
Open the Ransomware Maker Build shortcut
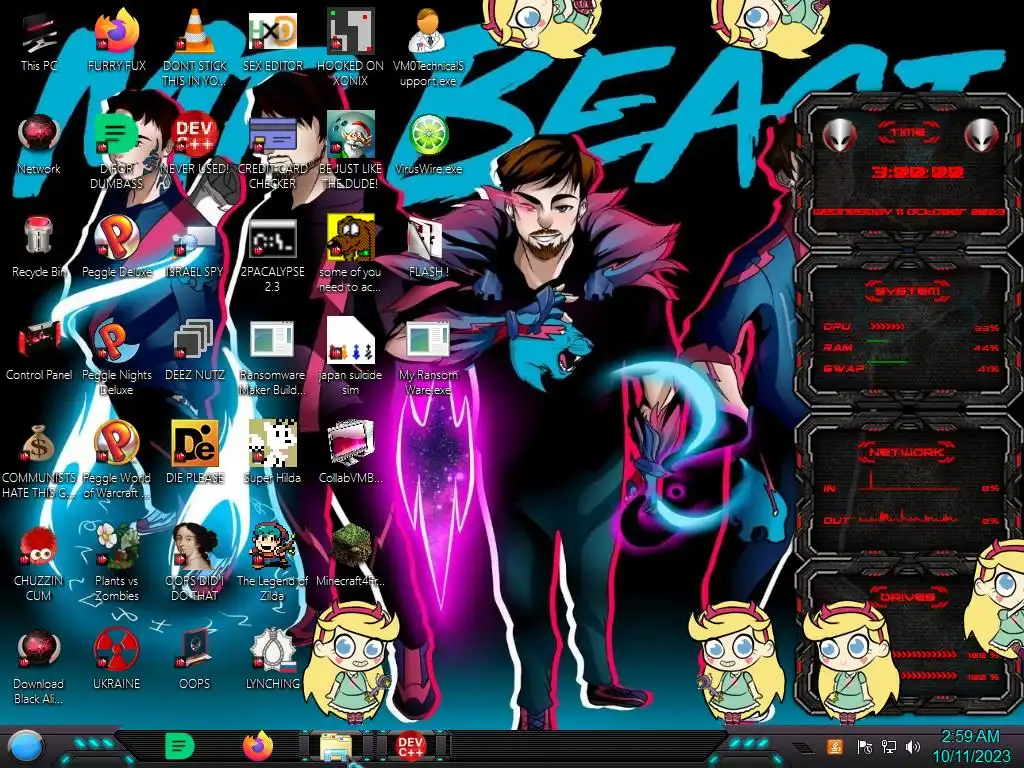pos(272,340)
